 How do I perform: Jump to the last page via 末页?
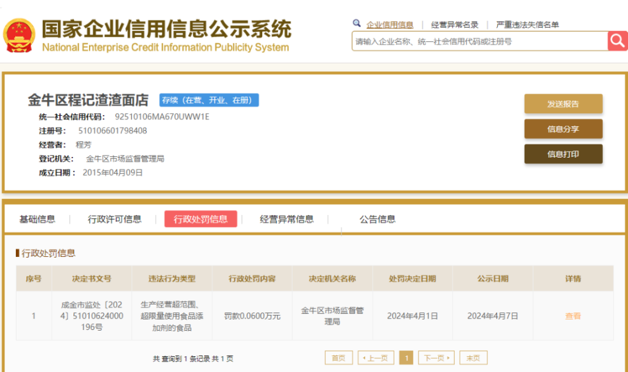pos(473,358)
